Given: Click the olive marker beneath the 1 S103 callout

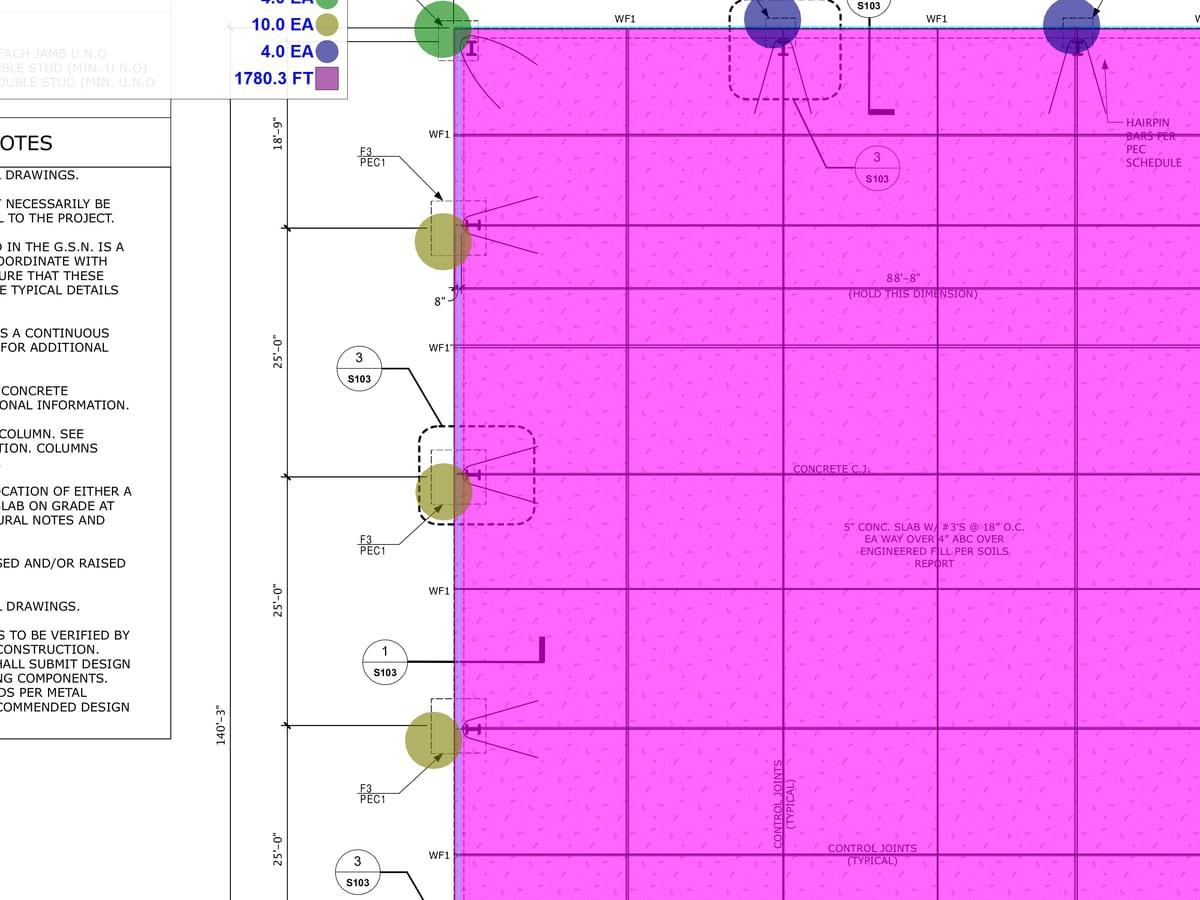Looking at the screenshot, I should pyautogui.click(x=434, y=740).
